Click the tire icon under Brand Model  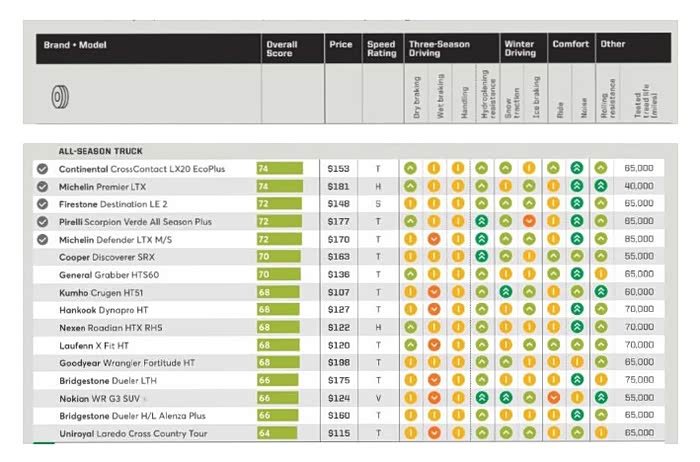pyautogui.click(x=60, y=97)
